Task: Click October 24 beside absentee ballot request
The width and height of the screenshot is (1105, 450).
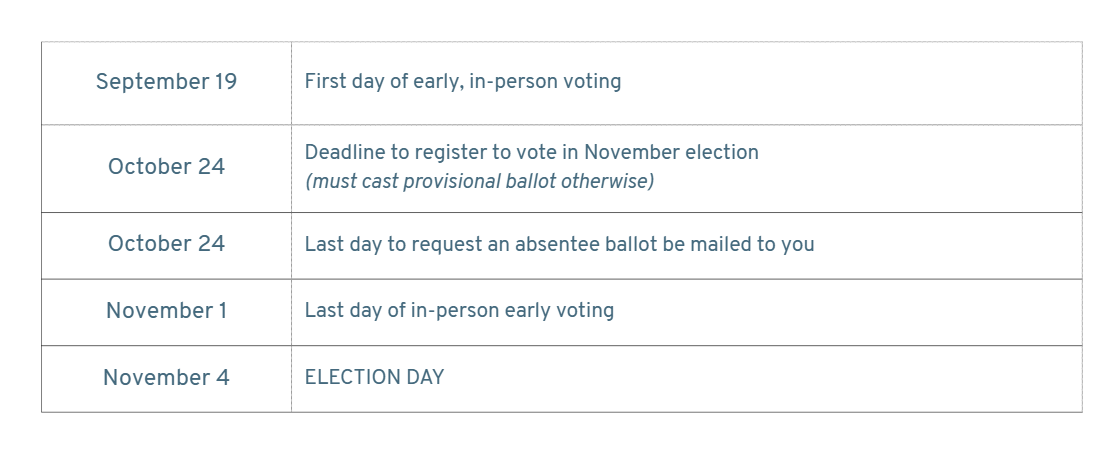Action: click(x=166, y=244)
